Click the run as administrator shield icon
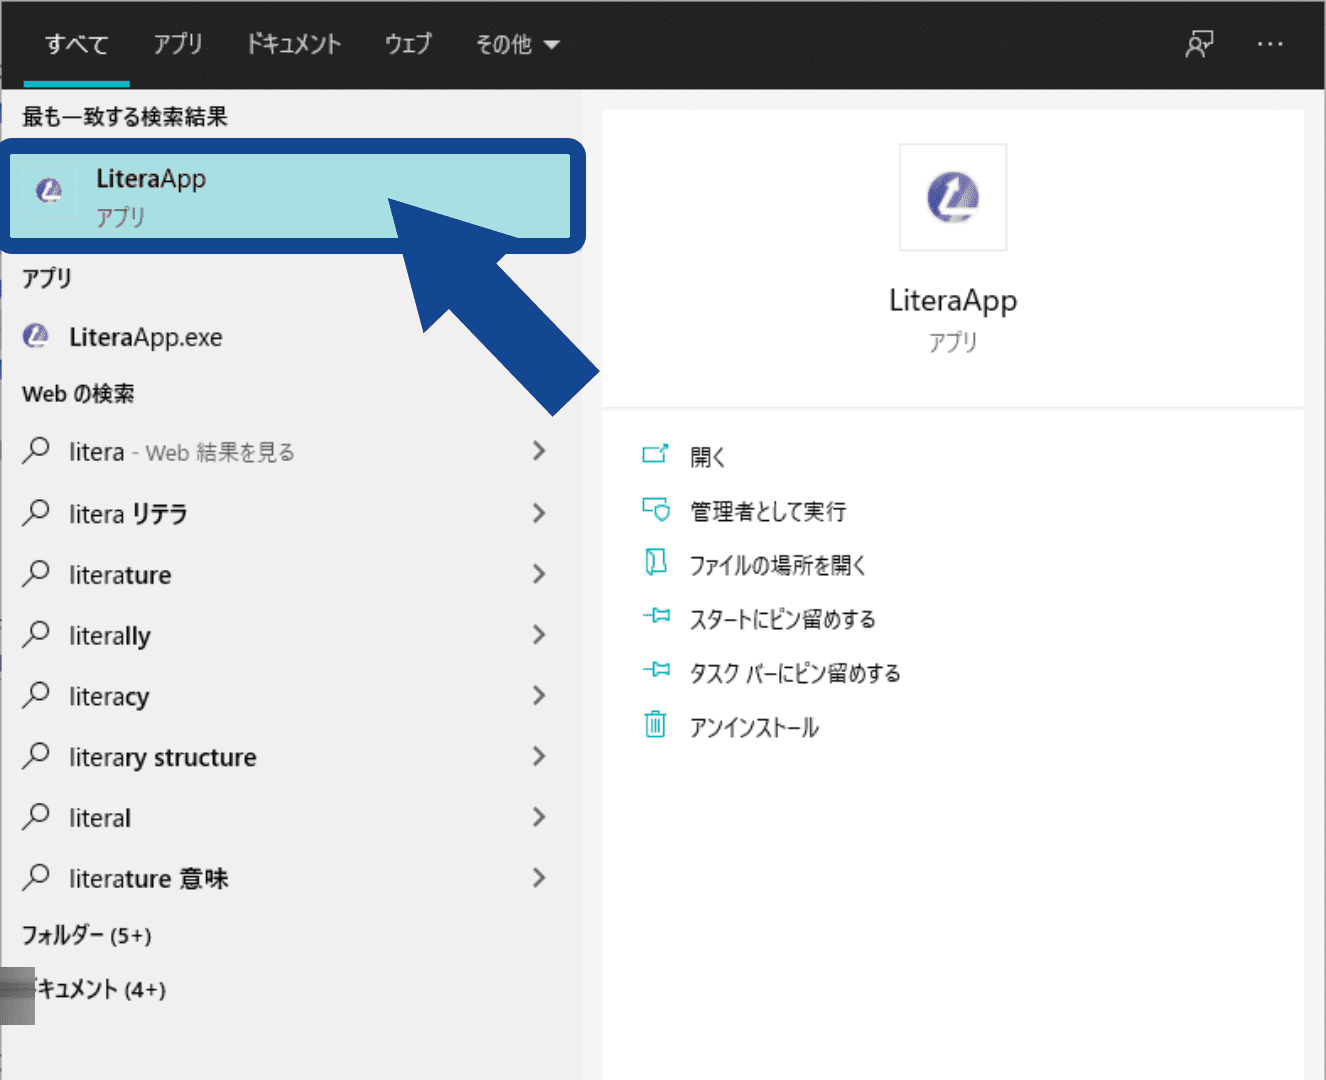Screen dimensions: 1326x1080 (x=655, y=509)
